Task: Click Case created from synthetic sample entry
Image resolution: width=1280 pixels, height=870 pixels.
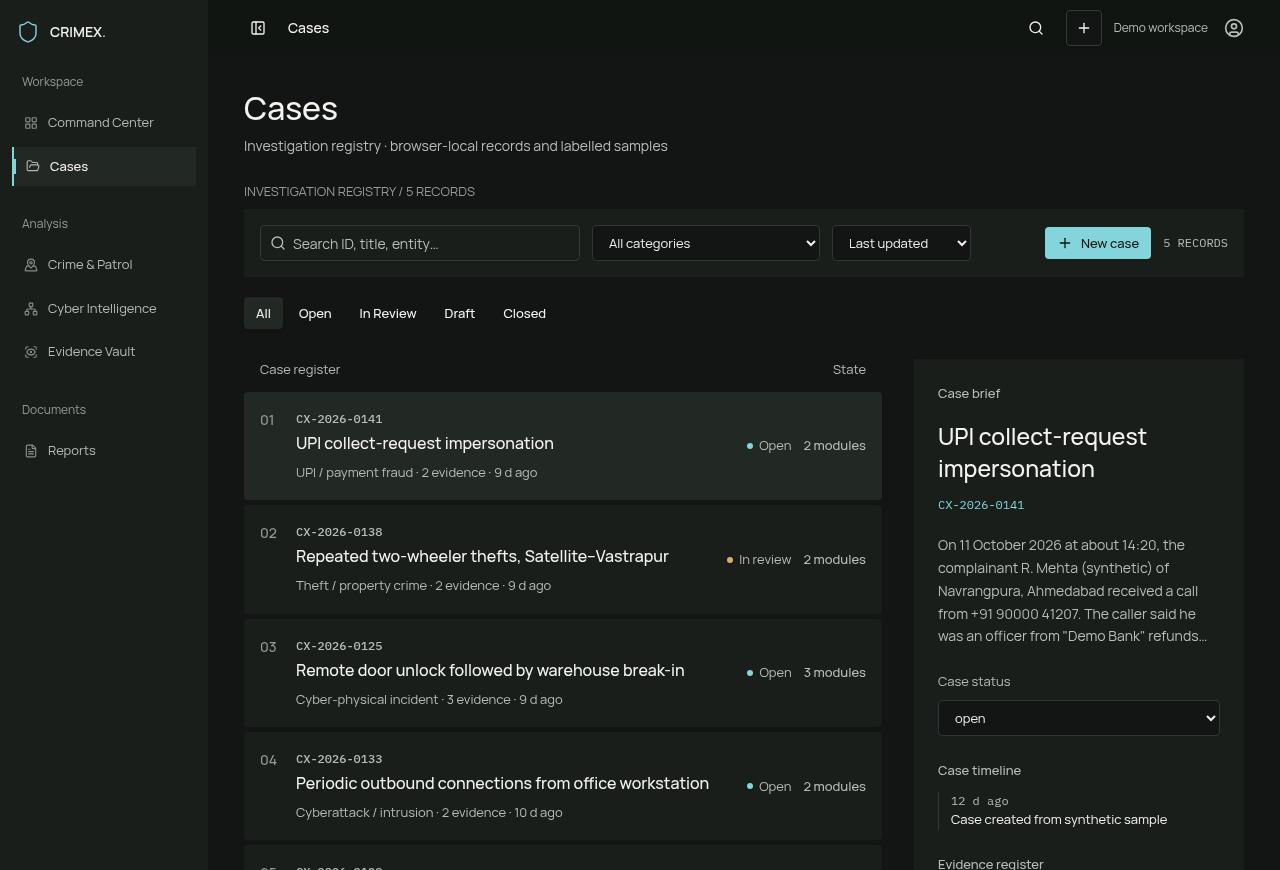Action: click(x=1059, y=819)
